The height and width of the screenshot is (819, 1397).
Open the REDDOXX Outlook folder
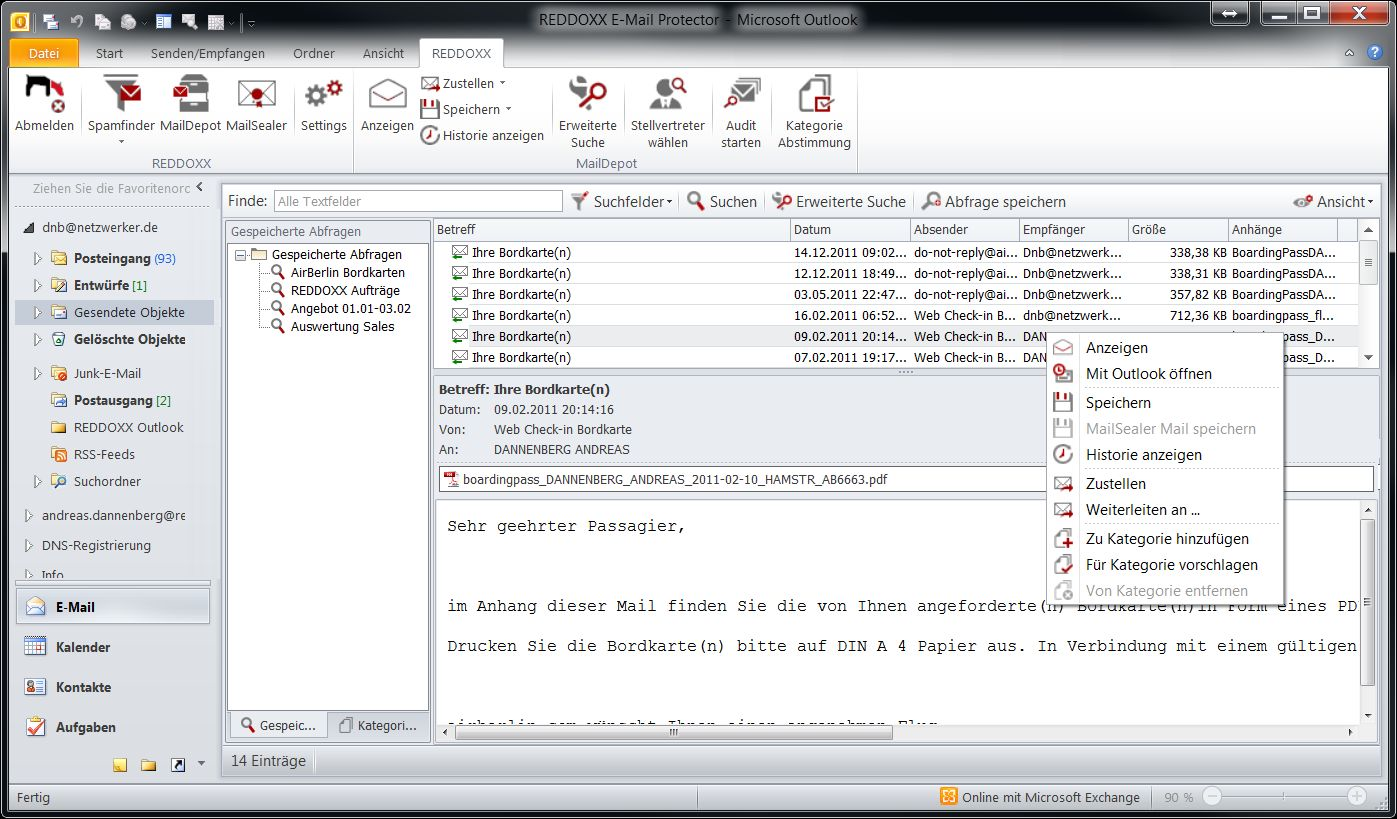(118, 427)
